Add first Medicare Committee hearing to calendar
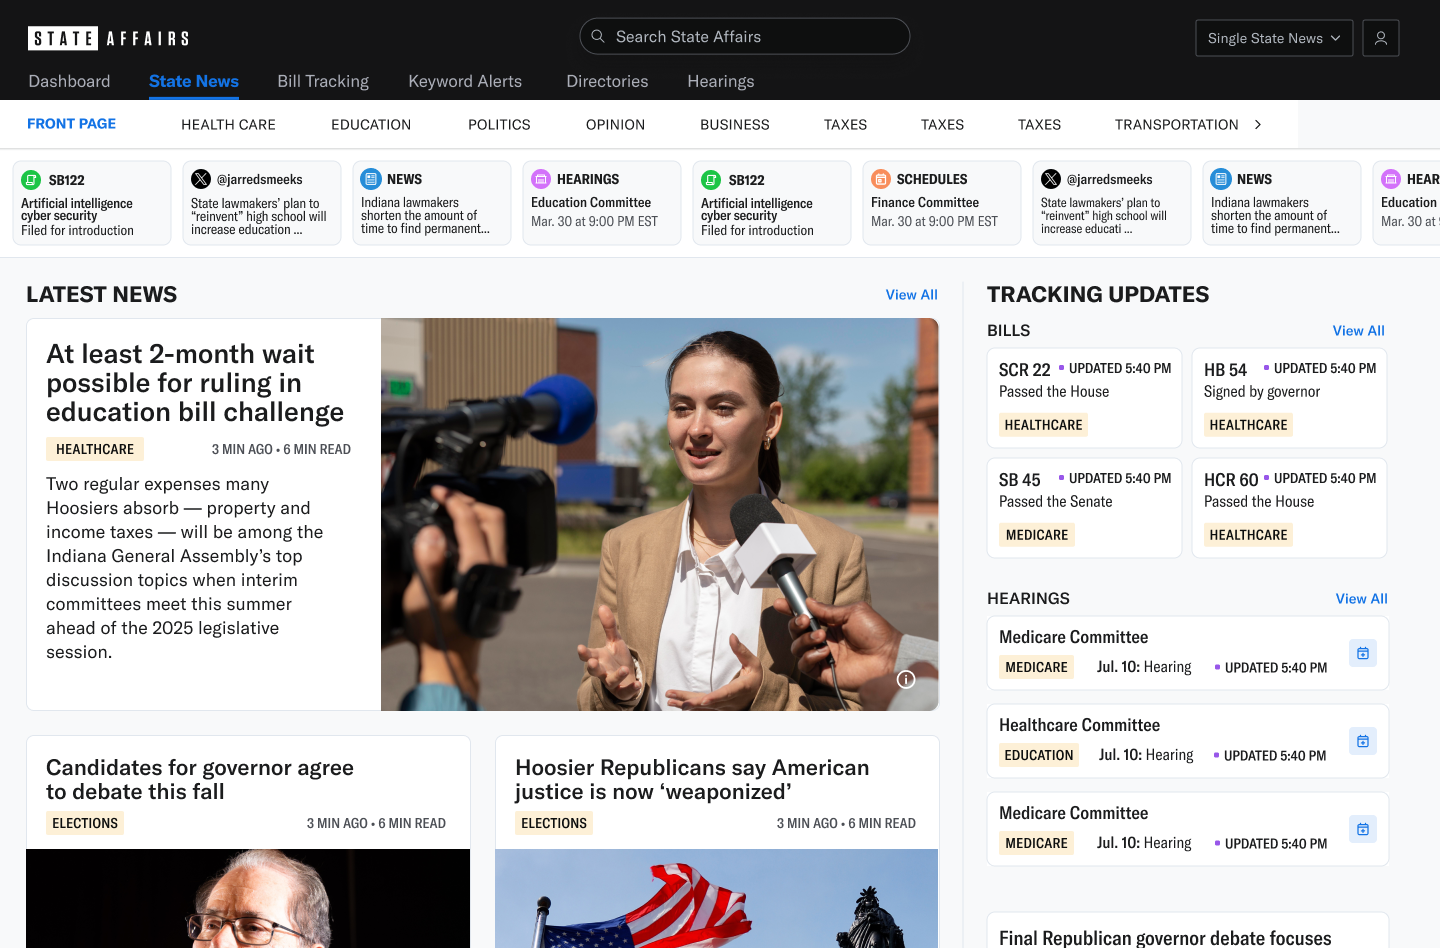The height and width of the screenshot is (948, 1440). [1363, 653]
